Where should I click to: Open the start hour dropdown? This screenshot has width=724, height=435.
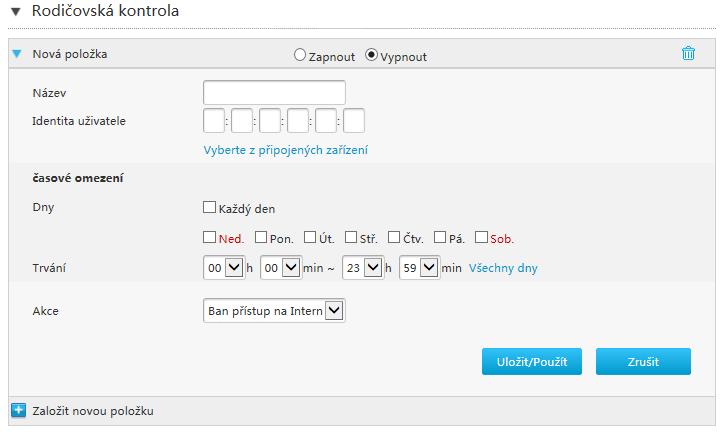coord(224,268)
